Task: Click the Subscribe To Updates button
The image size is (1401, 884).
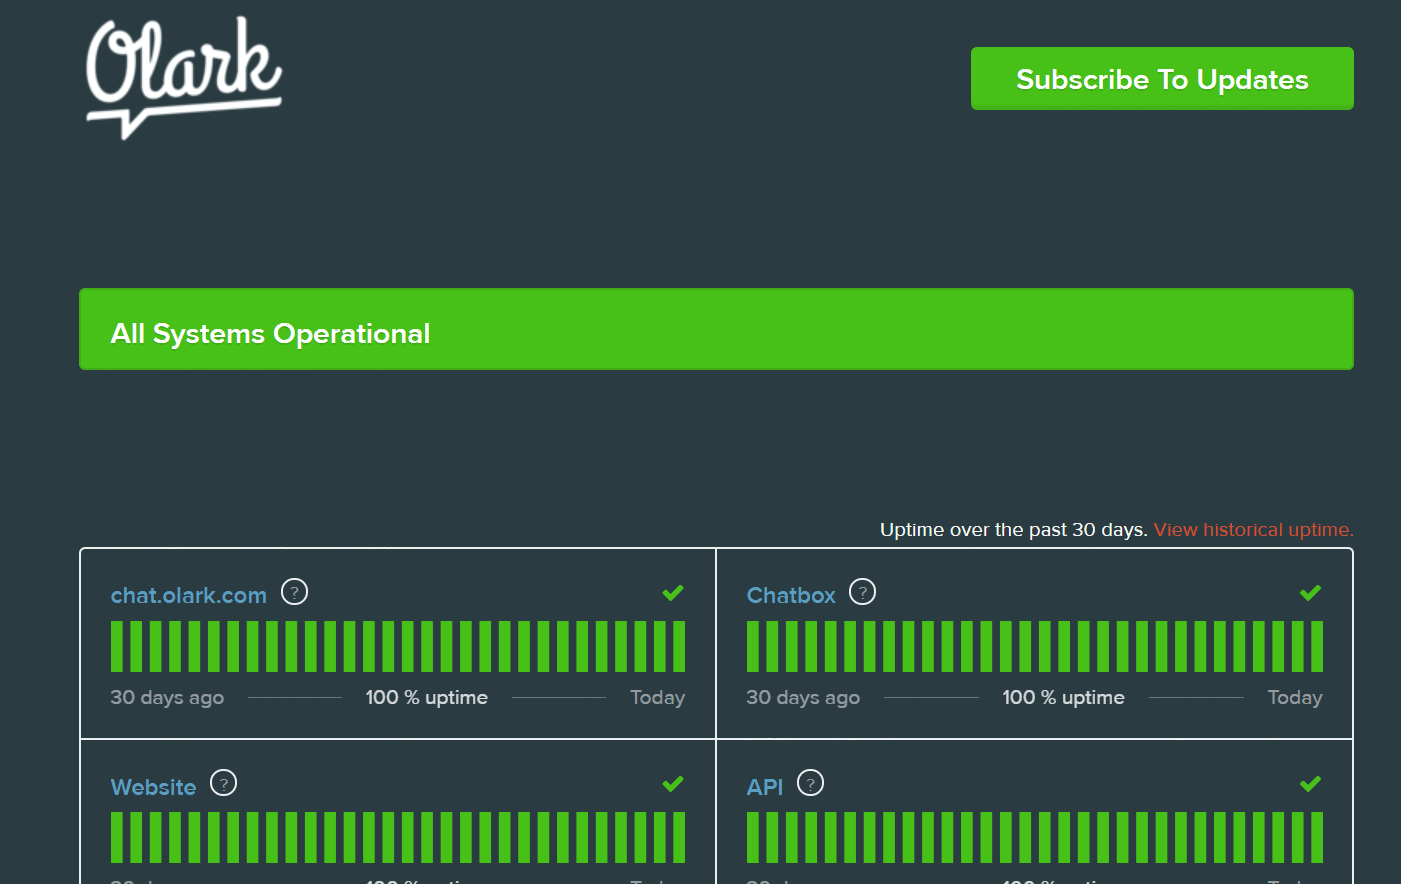Action: [1162, 79]
